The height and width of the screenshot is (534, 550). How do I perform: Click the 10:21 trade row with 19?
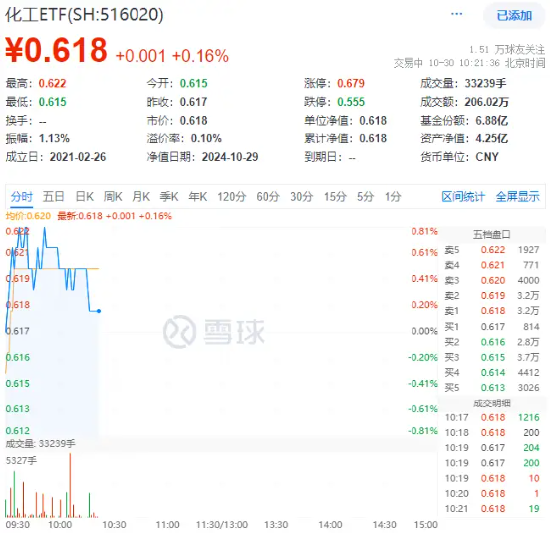click(x=492, y=508)
